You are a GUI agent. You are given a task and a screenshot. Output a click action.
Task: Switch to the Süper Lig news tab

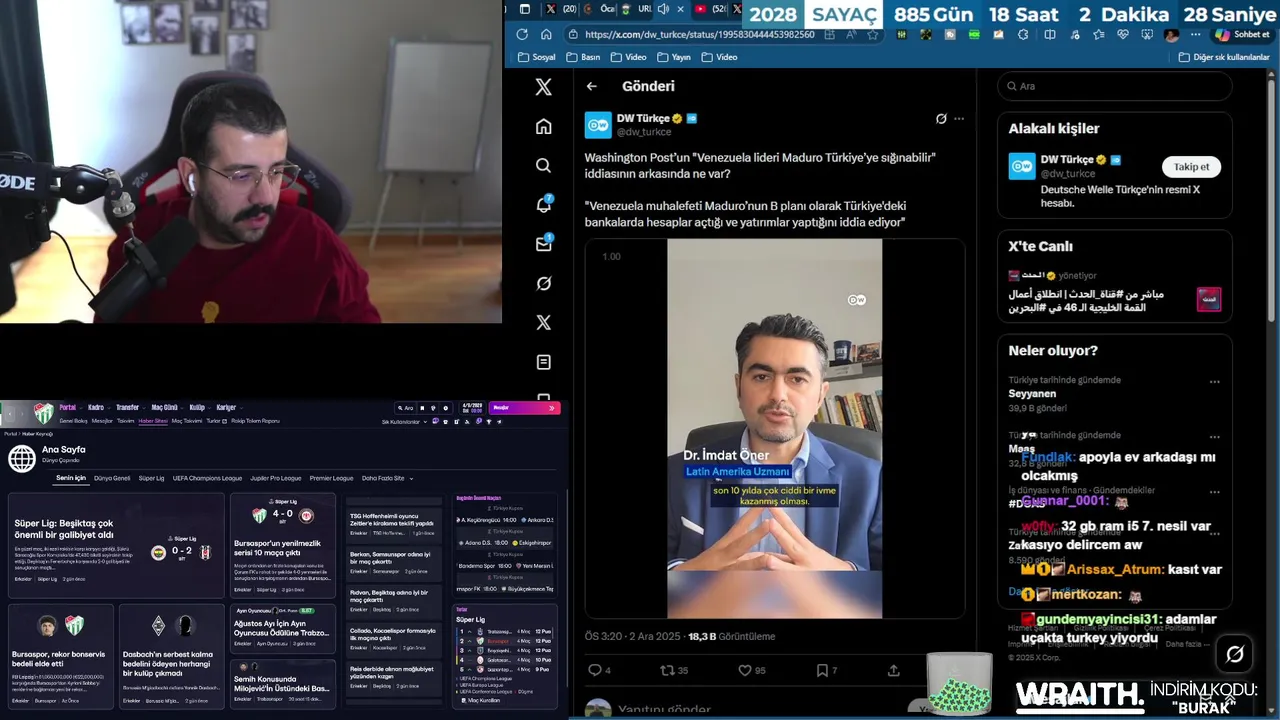click(151, 478)
